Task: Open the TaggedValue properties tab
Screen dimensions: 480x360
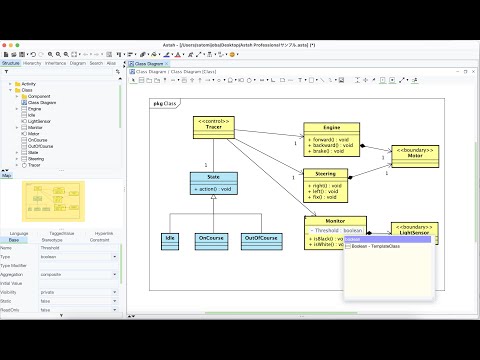Action: coord(62,234)
